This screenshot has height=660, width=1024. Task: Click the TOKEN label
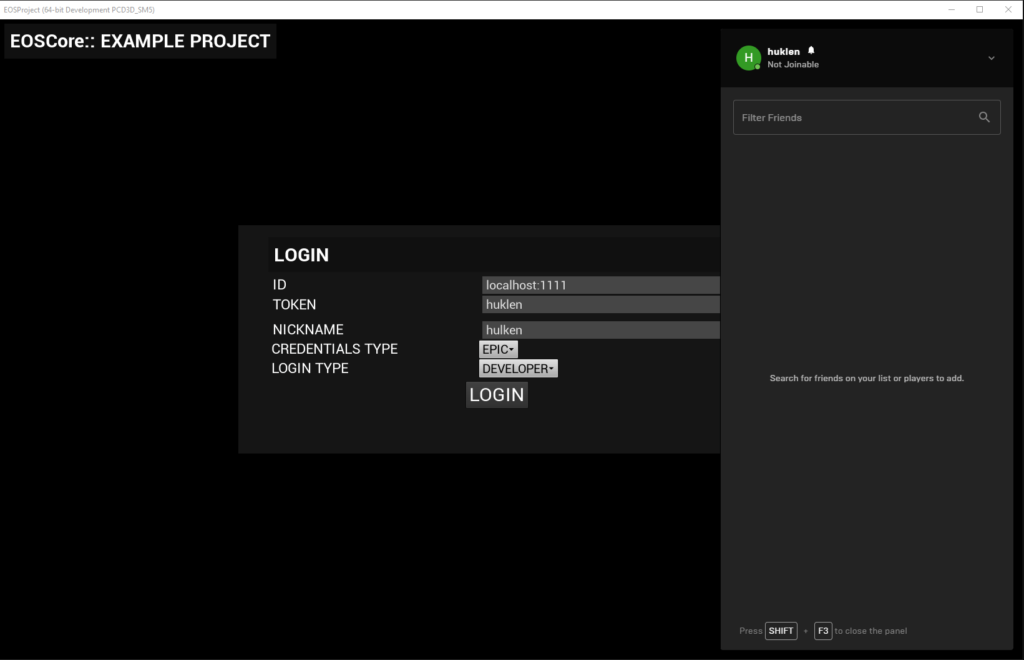point(295,304)
